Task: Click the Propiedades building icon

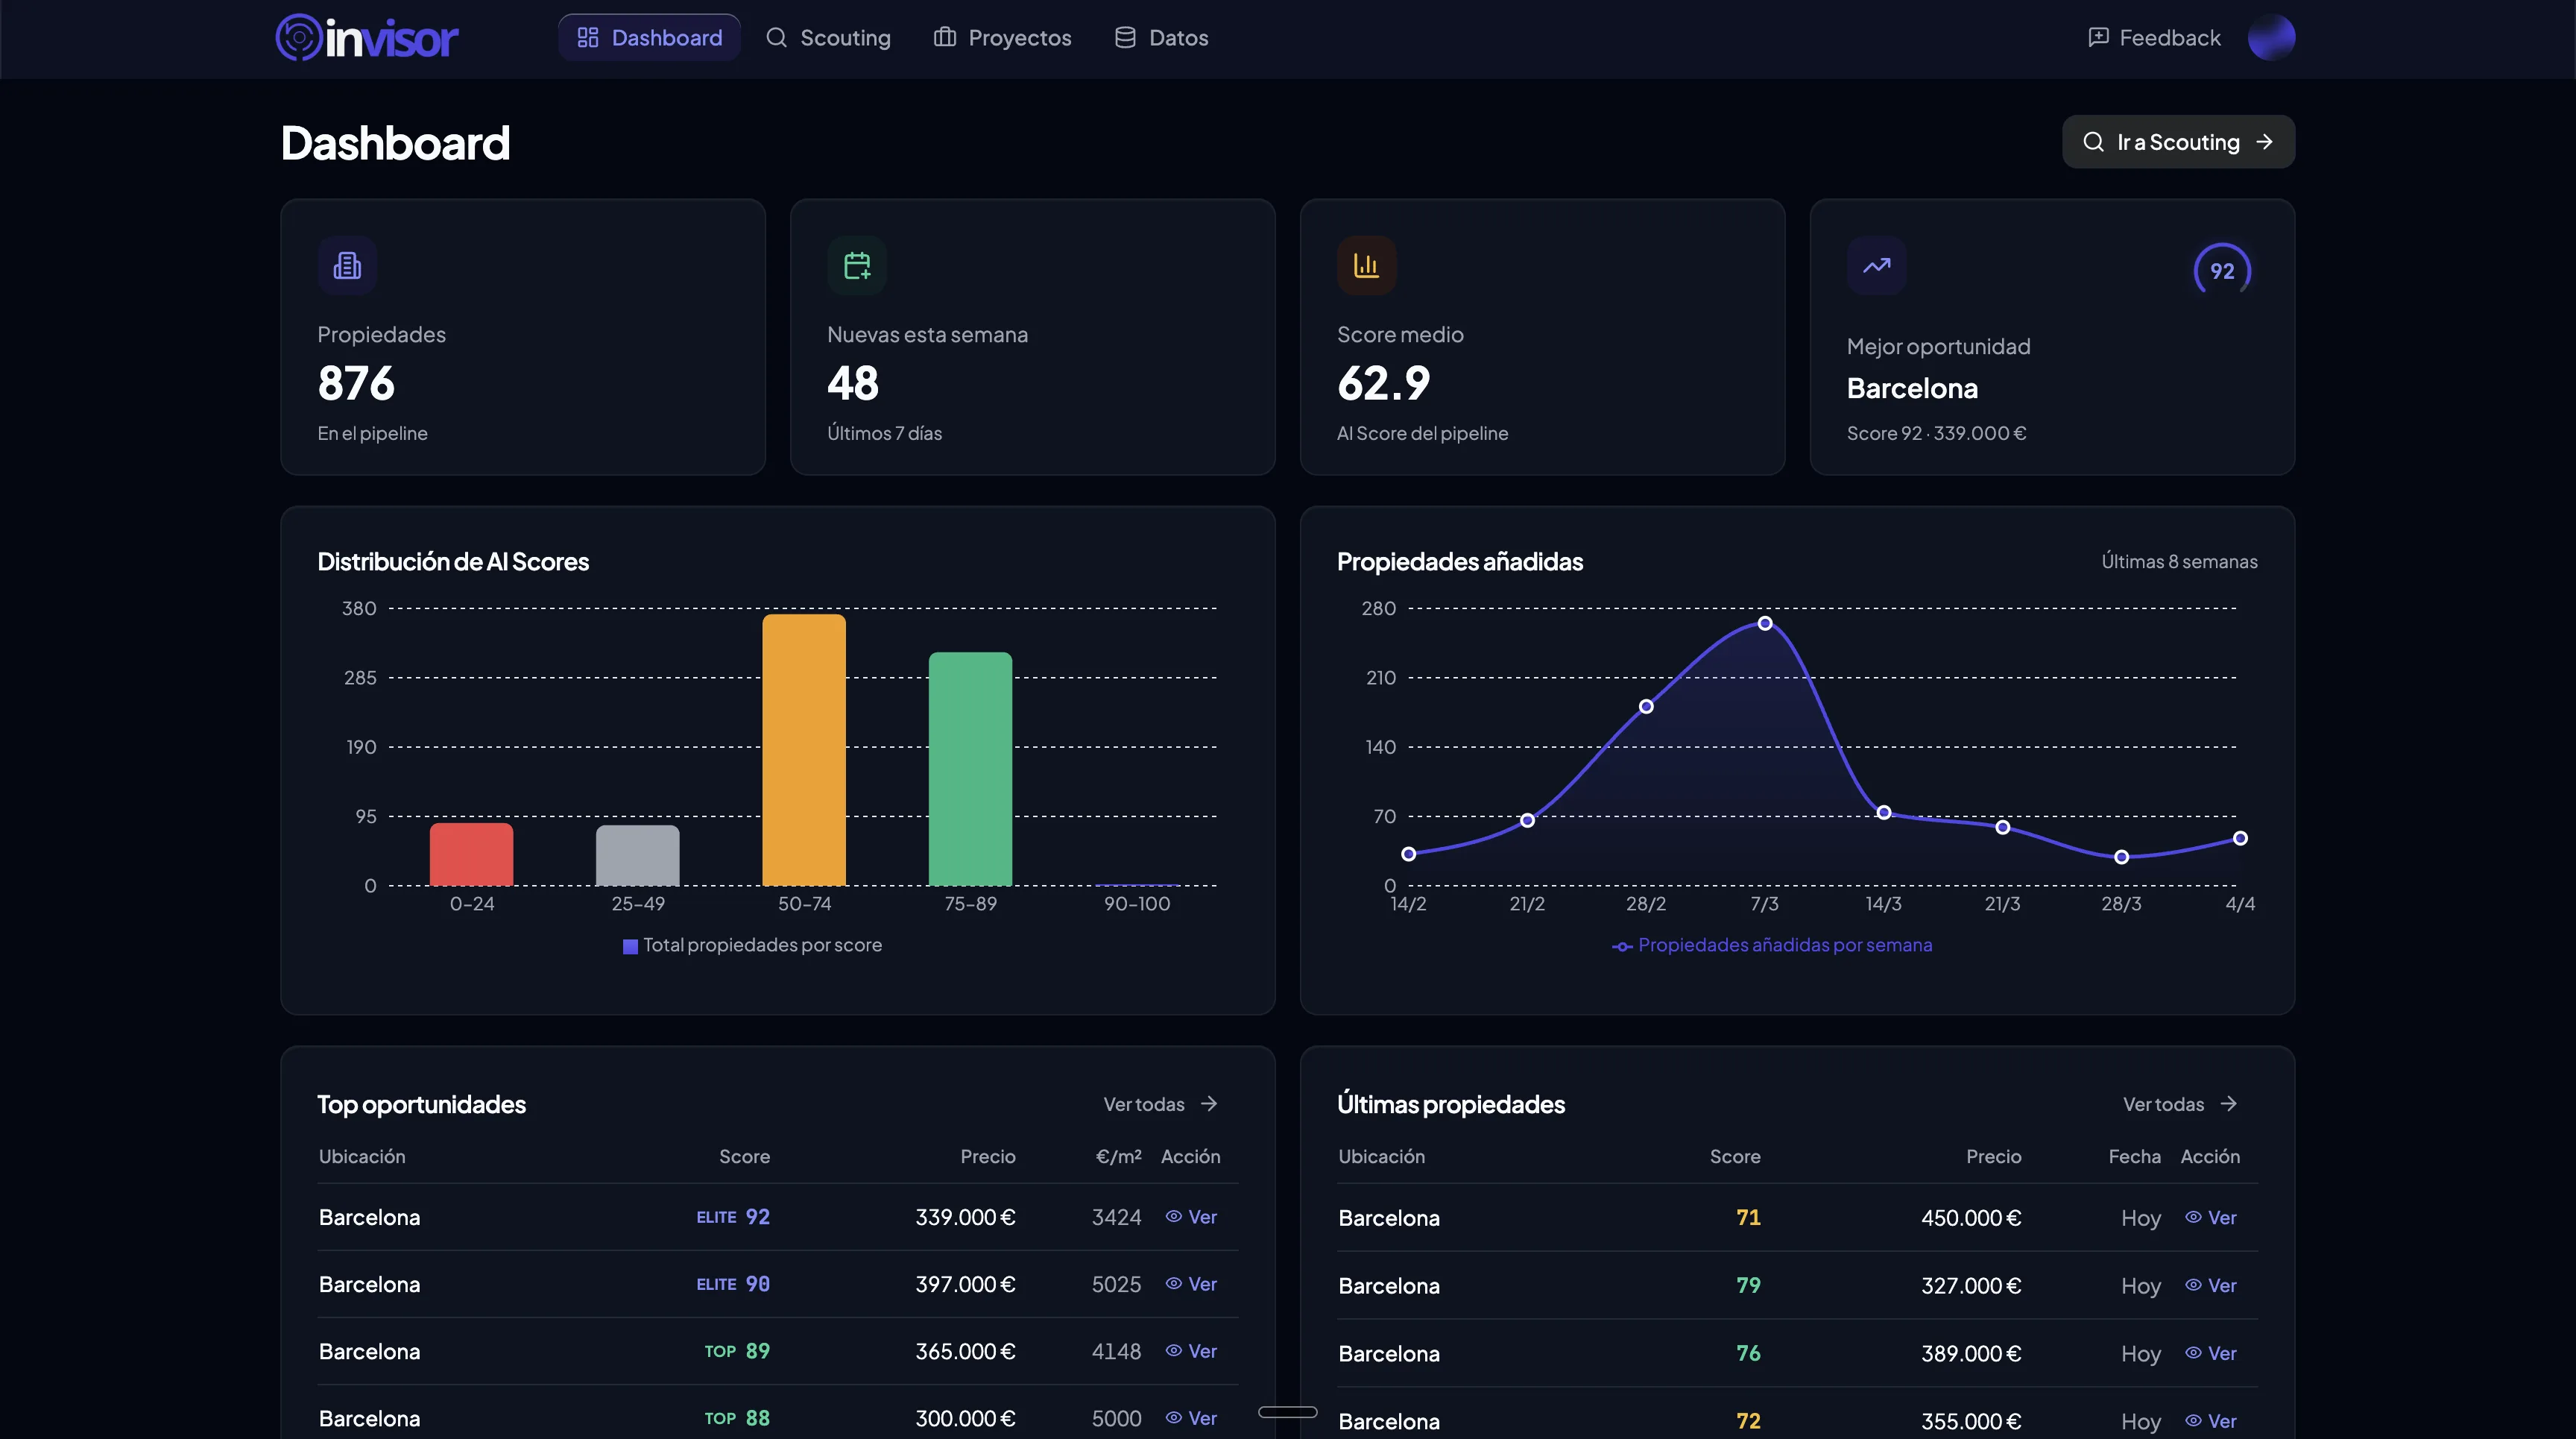Action: (x=347, y=264)
